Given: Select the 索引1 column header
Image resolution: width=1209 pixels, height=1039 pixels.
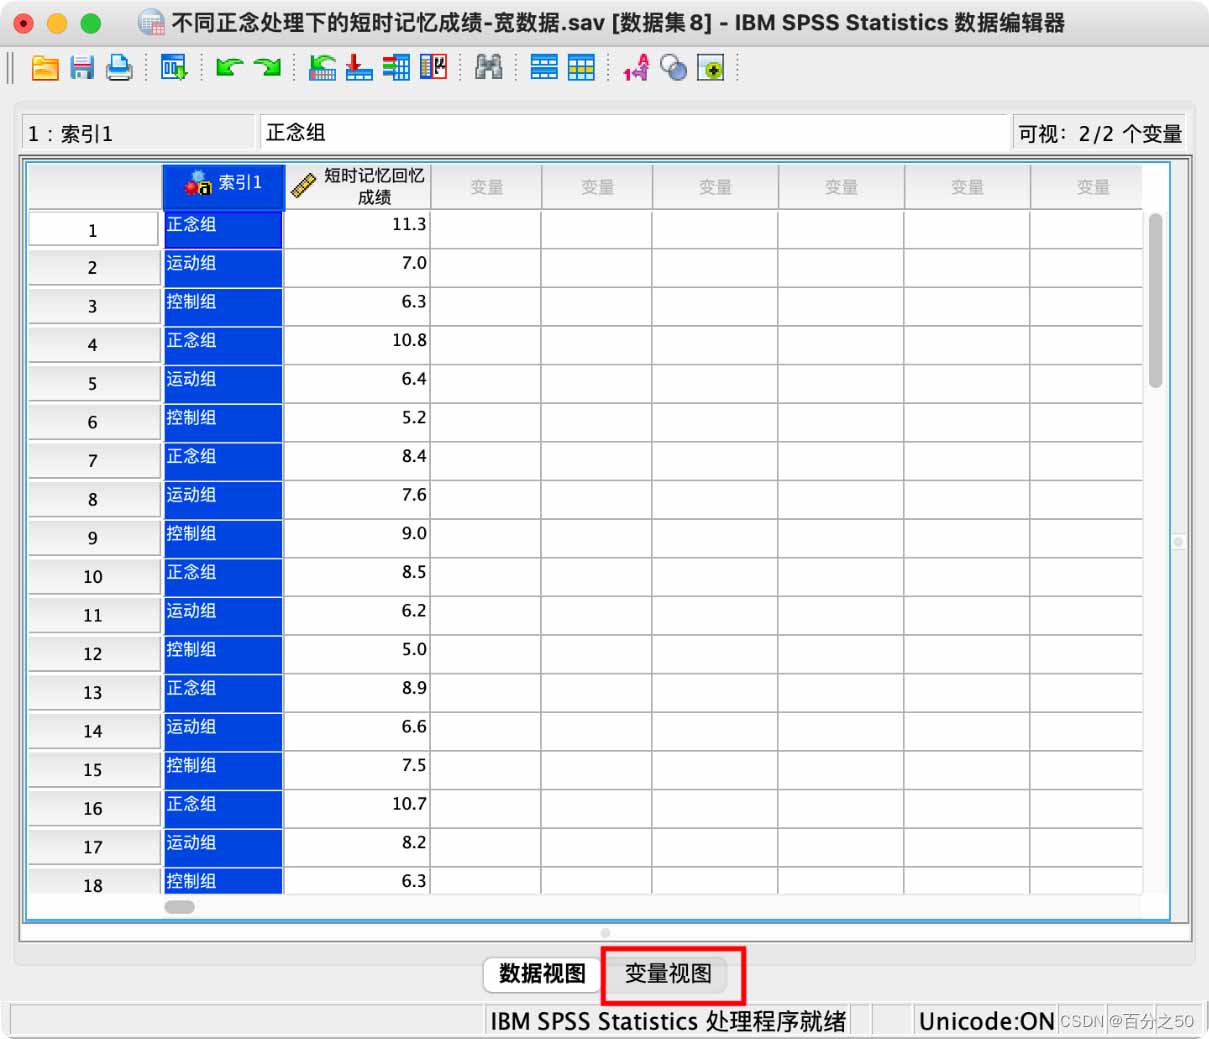Looking at the screenshot, I should pos(224,187).
